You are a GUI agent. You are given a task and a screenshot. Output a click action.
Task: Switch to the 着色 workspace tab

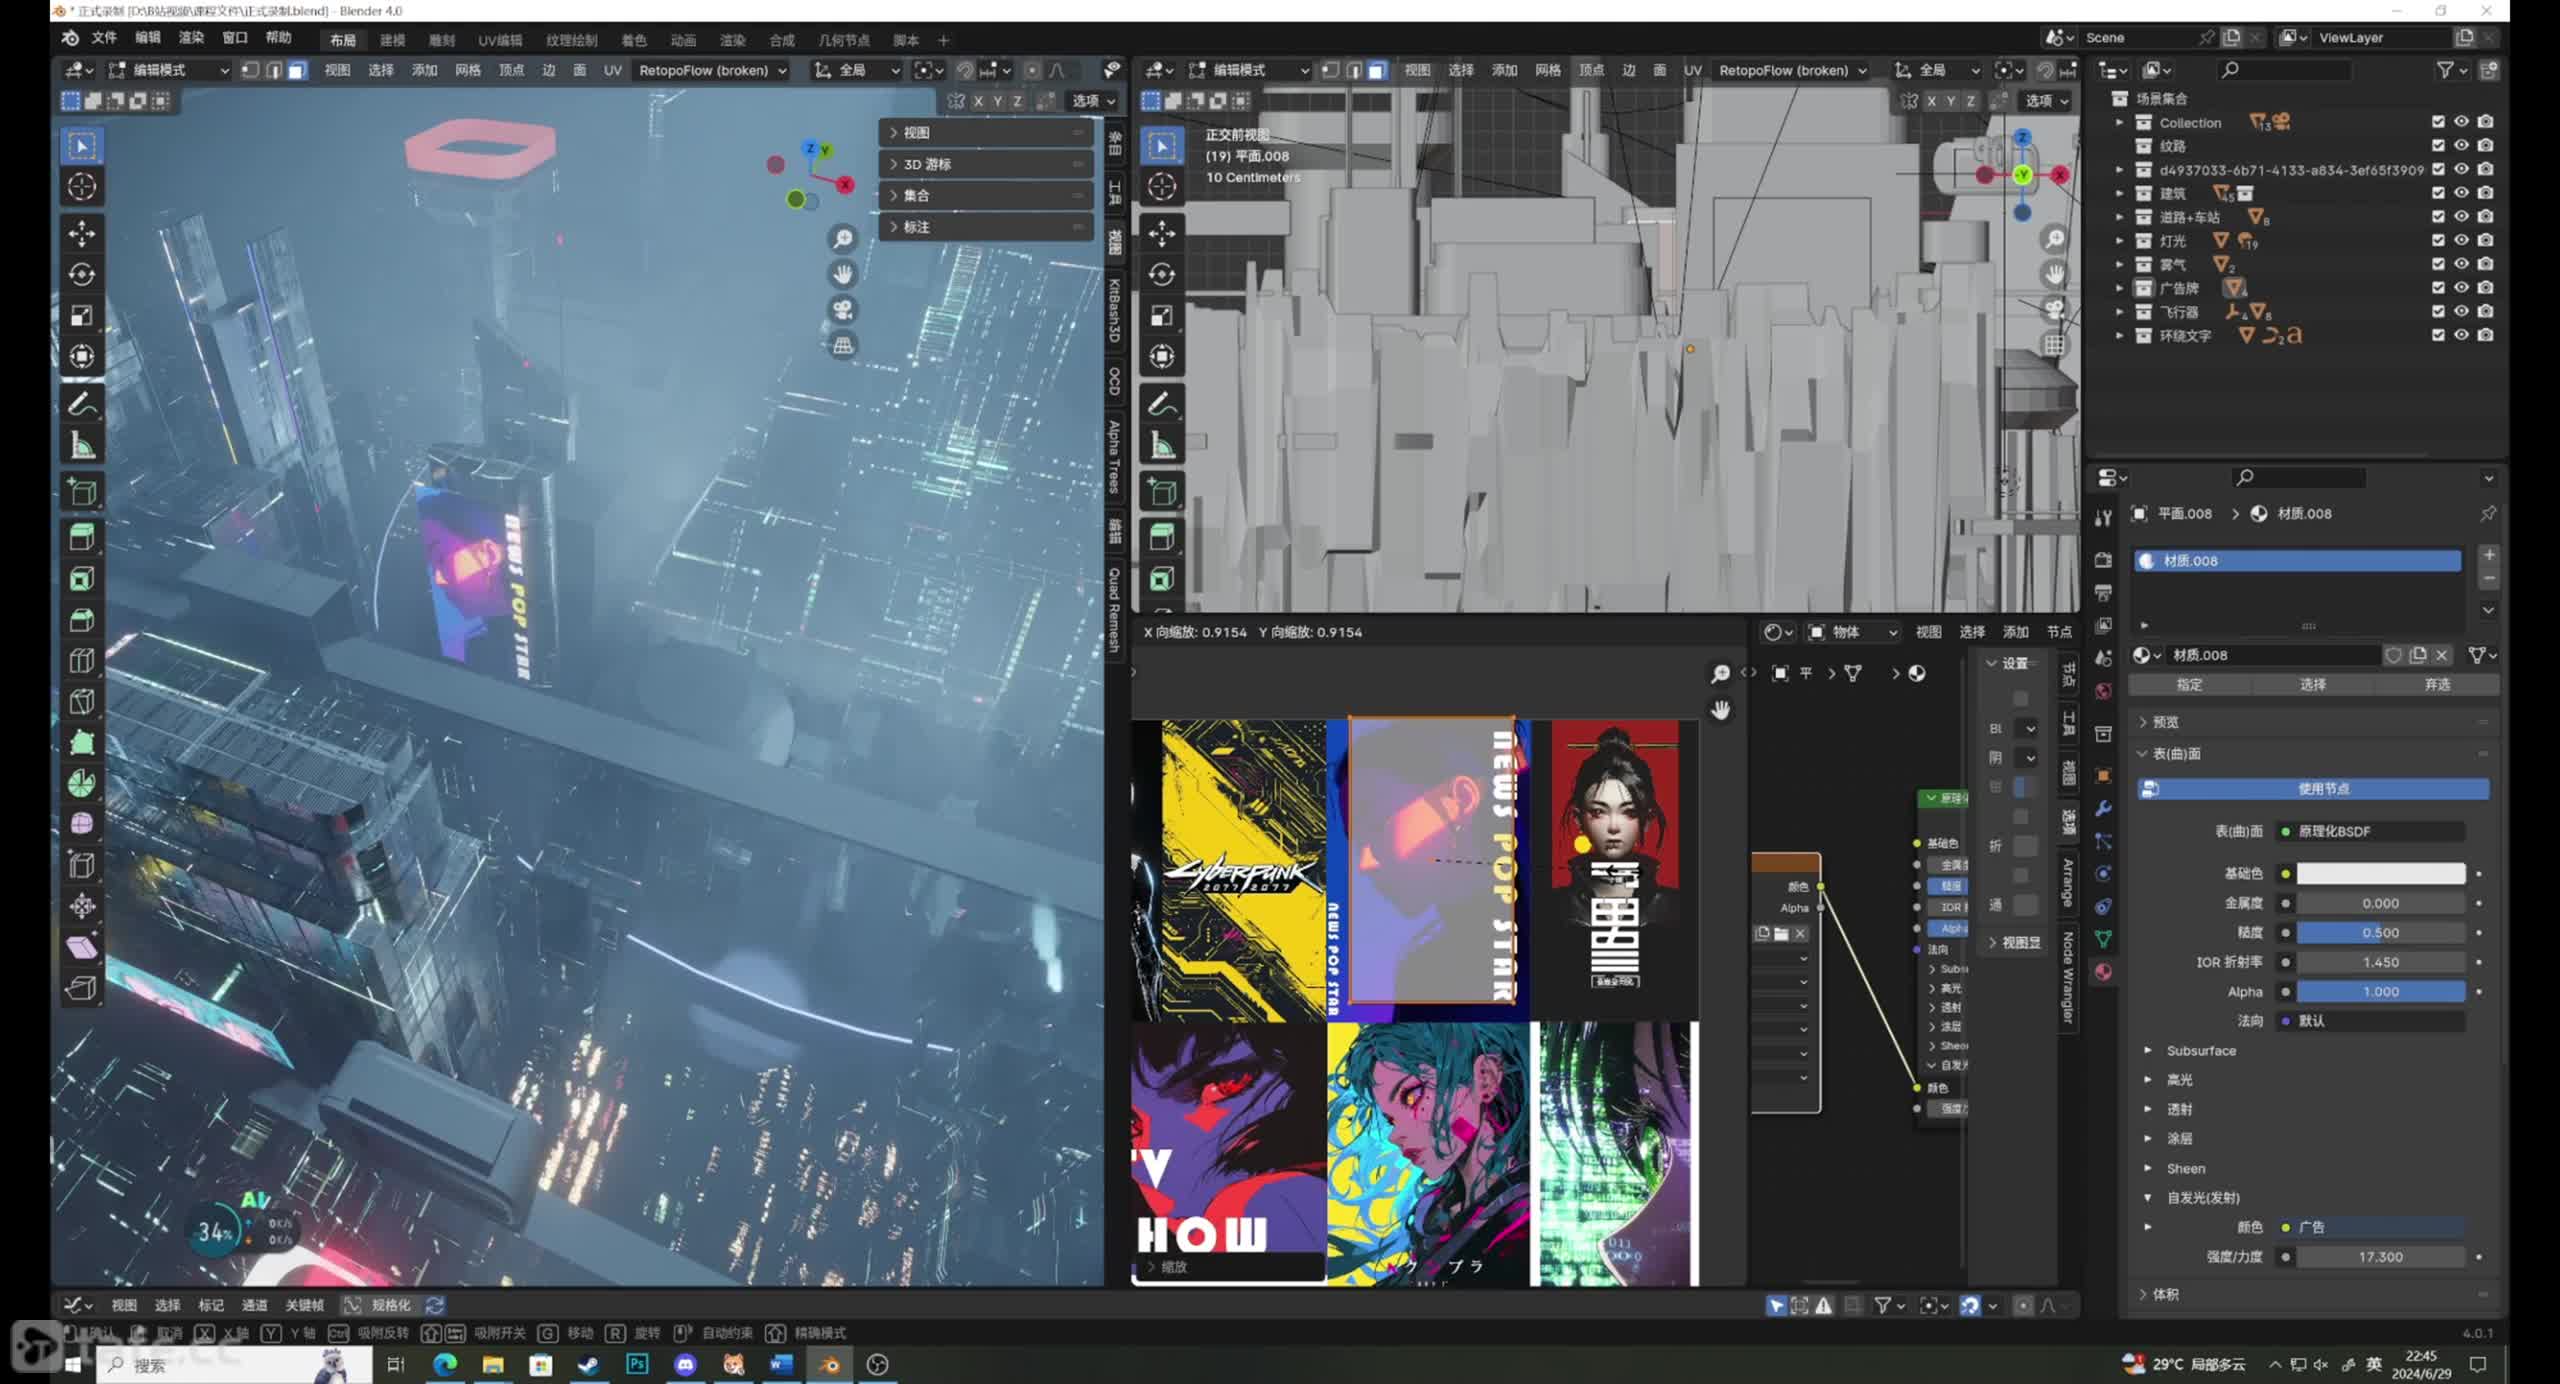634,40
